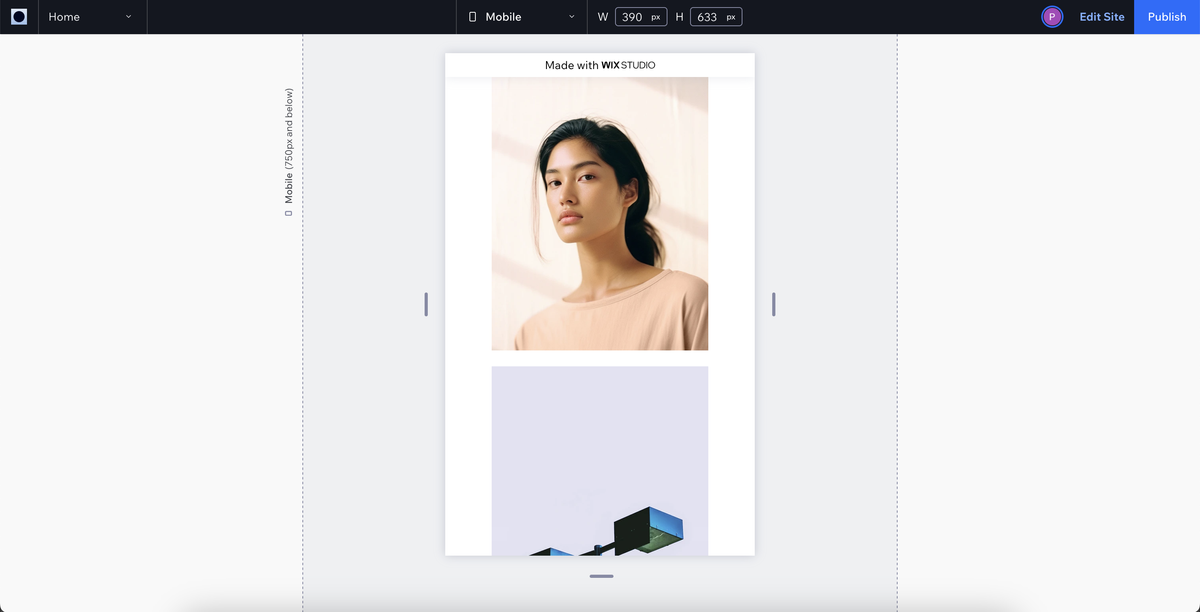Select the Mobile option in the device bar
The height and width of the screenshot is (612, 1200).
point(503,16)
